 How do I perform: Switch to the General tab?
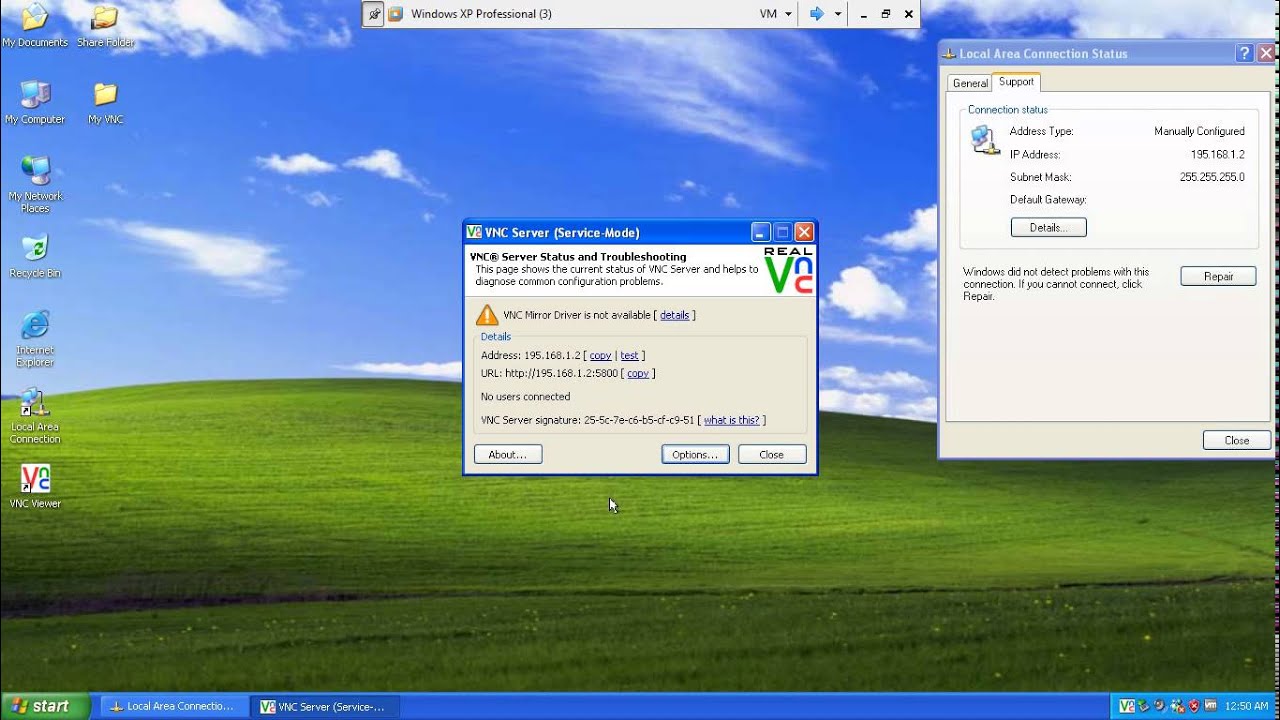click(x=970, y=83)
